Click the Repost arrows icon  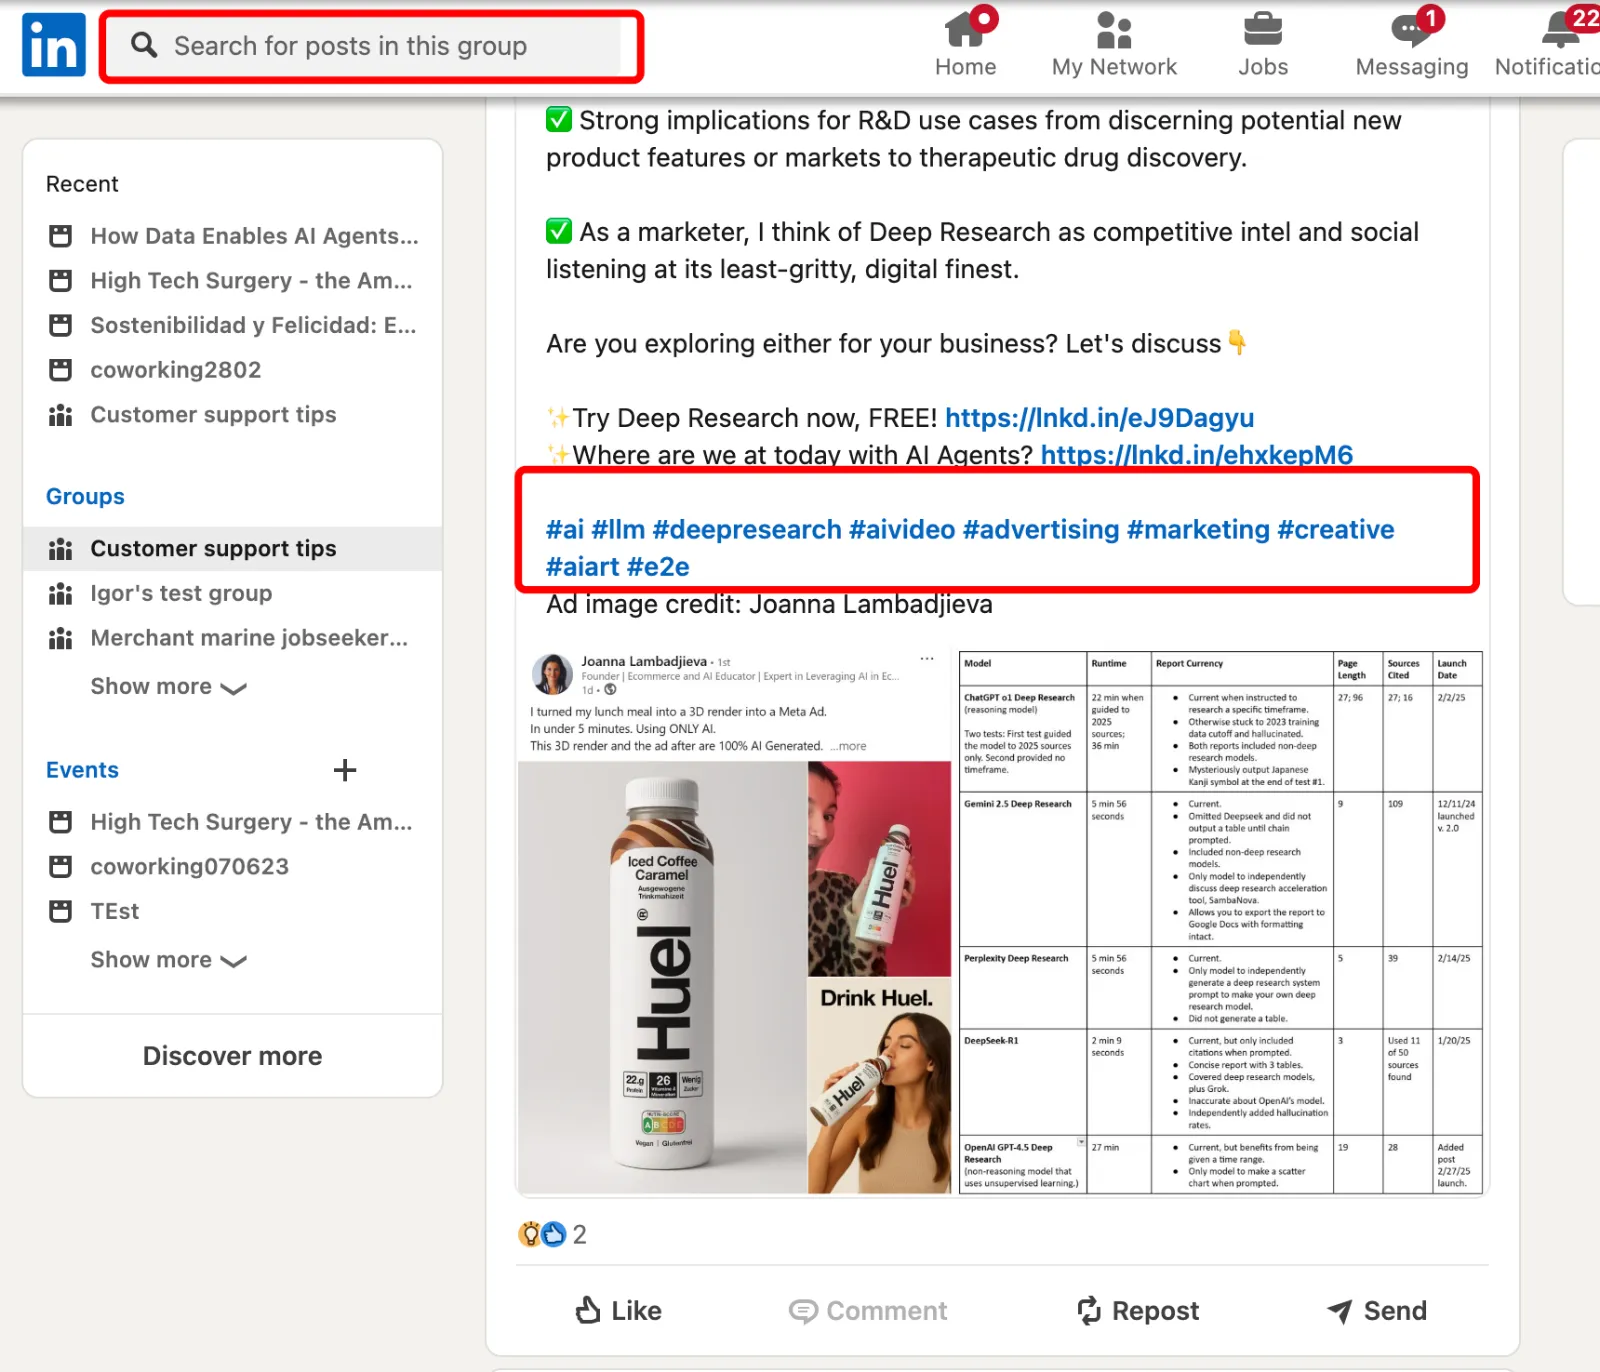pos(1089,1310)
